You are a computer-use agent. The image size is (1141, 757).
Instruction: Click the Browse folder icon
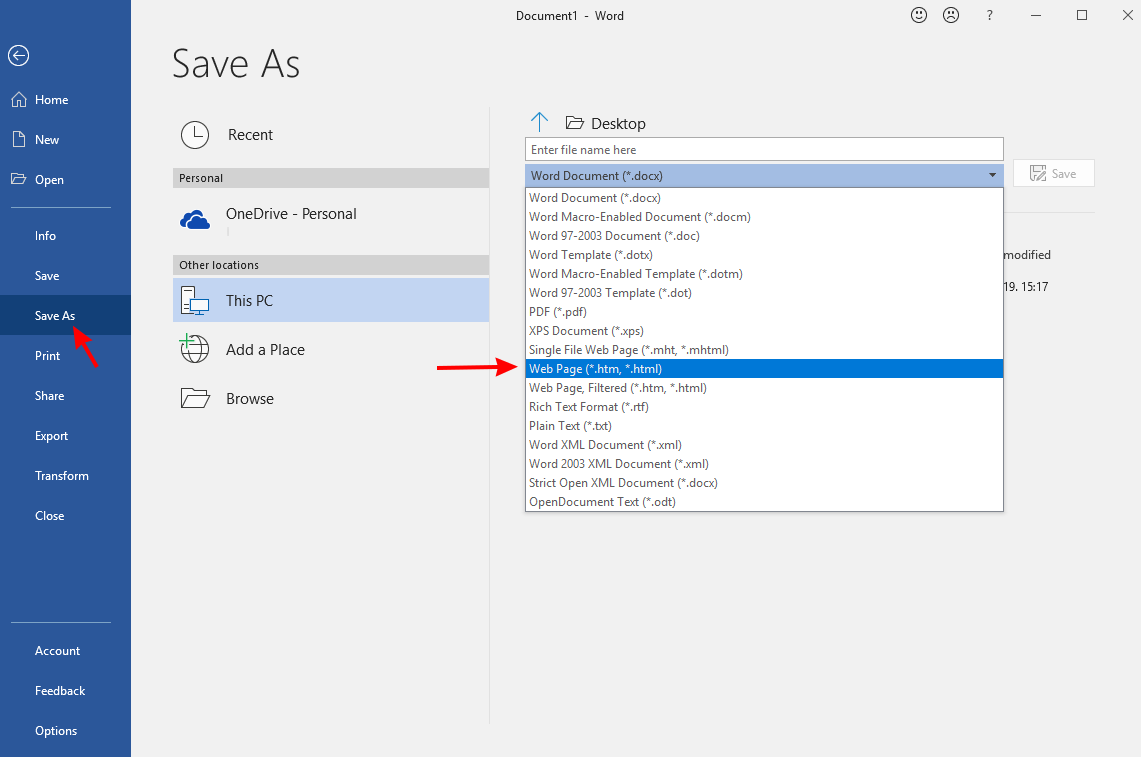pos(195,398)
